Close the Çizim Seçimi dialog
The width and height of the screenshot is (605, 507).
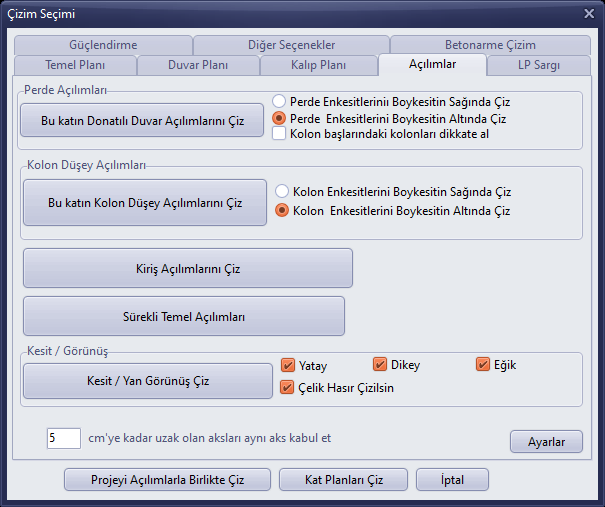(589, 14)
